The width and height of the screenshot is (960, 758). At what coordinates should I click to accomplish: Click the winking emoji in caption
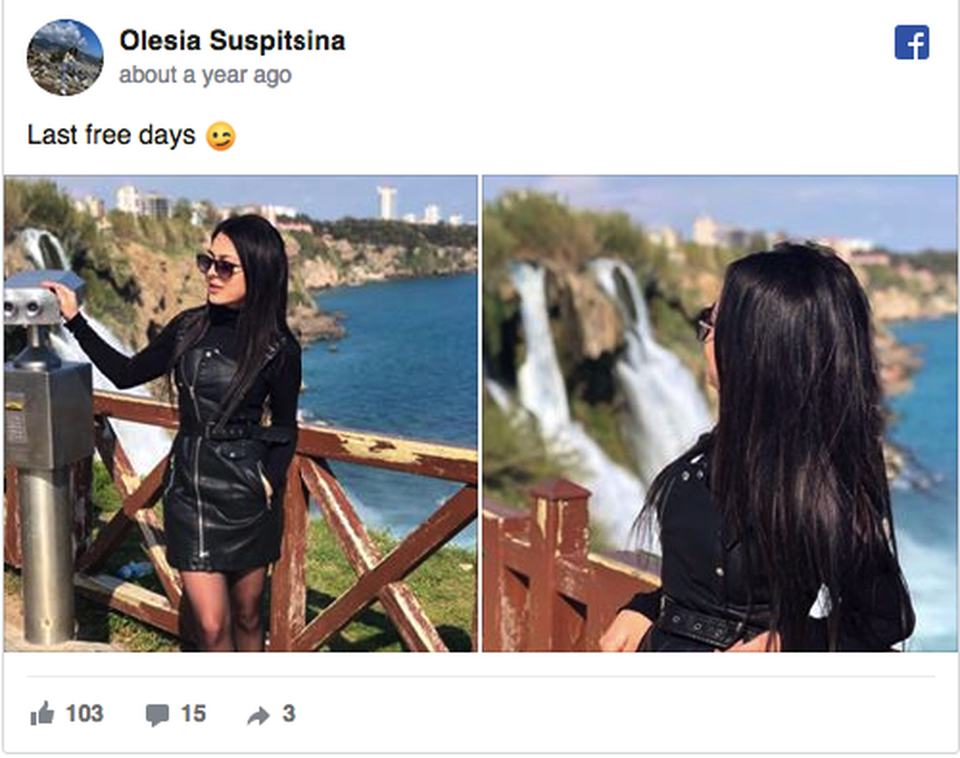click(x=220, y=136)
